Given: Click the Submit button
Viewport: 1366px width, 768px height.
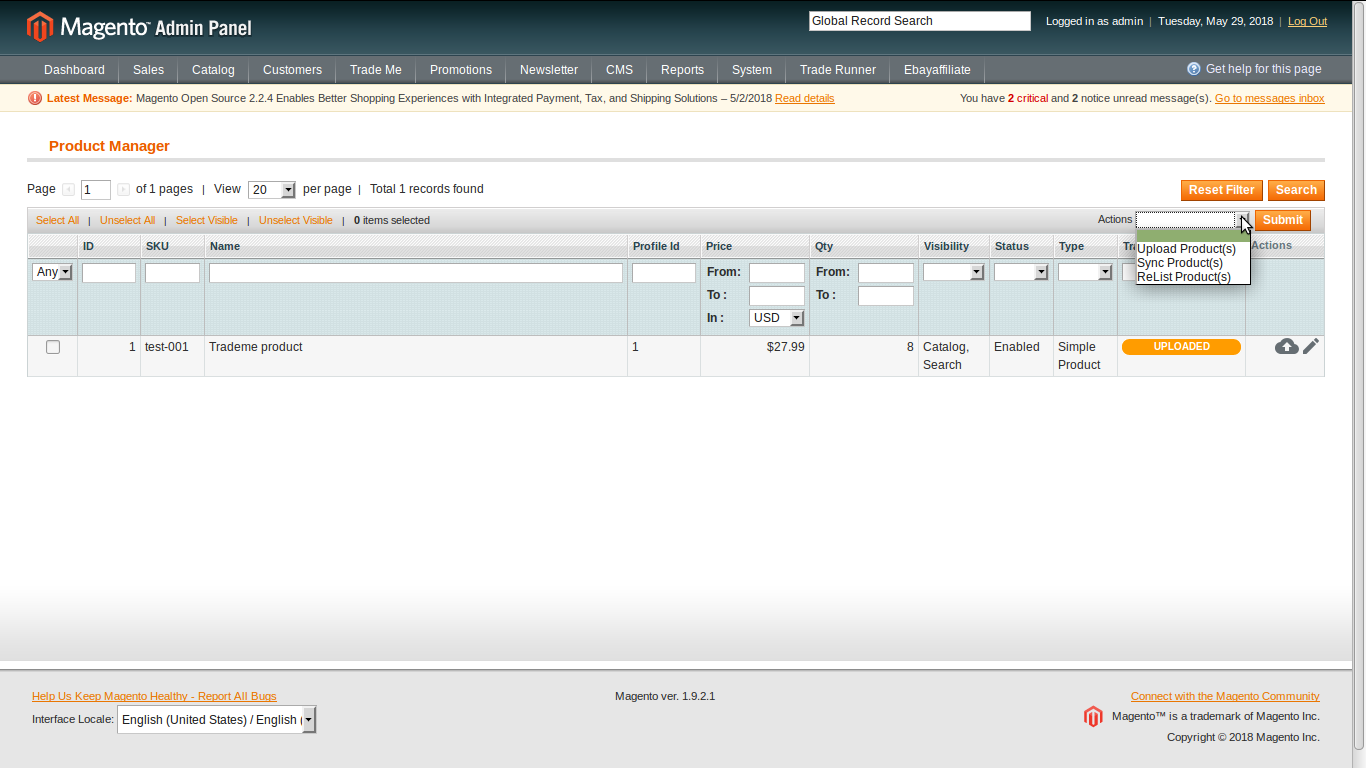Looking at the screenshot, I should tap(1283, 220).
